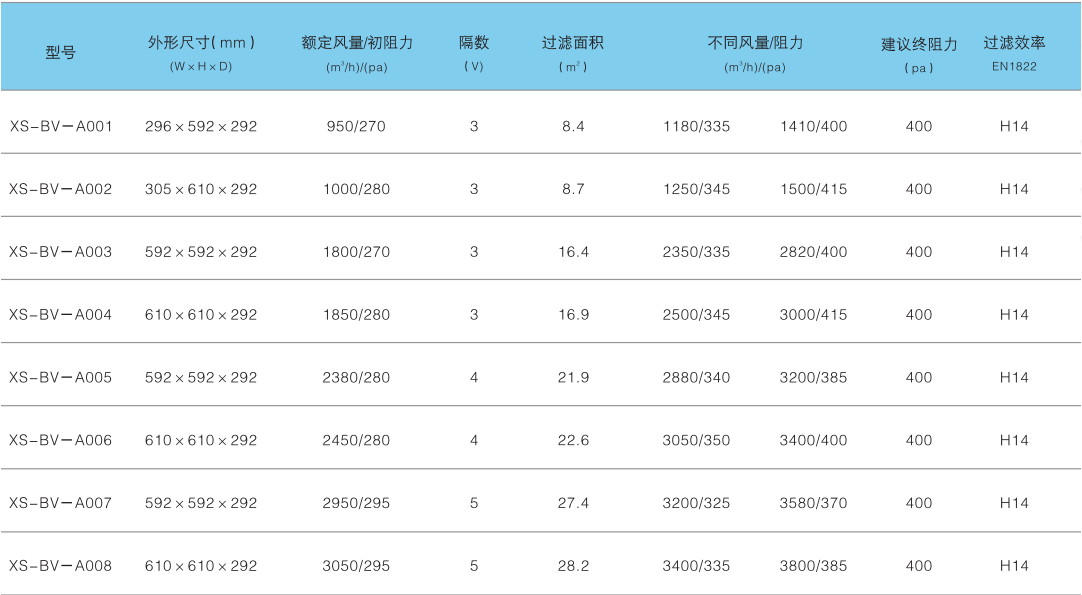1082x595 pixels.
Task: Click the 过滤面积 column header
Action: point(573,43)
